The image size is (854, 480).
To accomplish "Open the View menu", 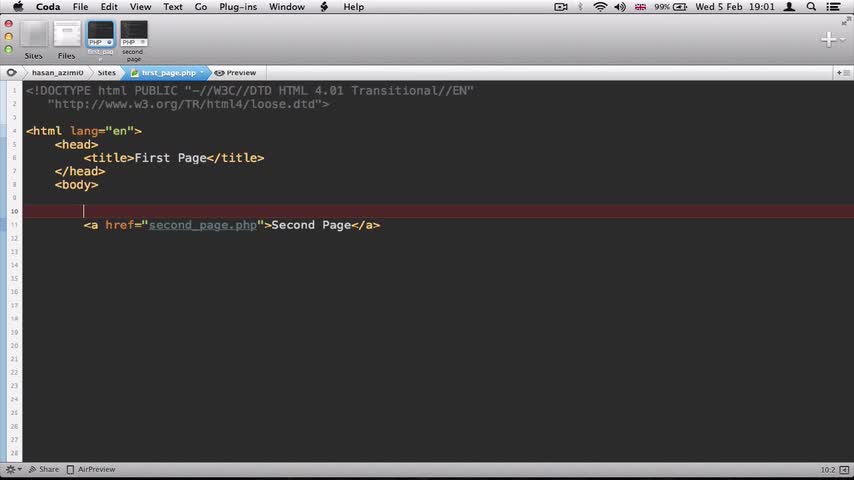I will [140, 7].
